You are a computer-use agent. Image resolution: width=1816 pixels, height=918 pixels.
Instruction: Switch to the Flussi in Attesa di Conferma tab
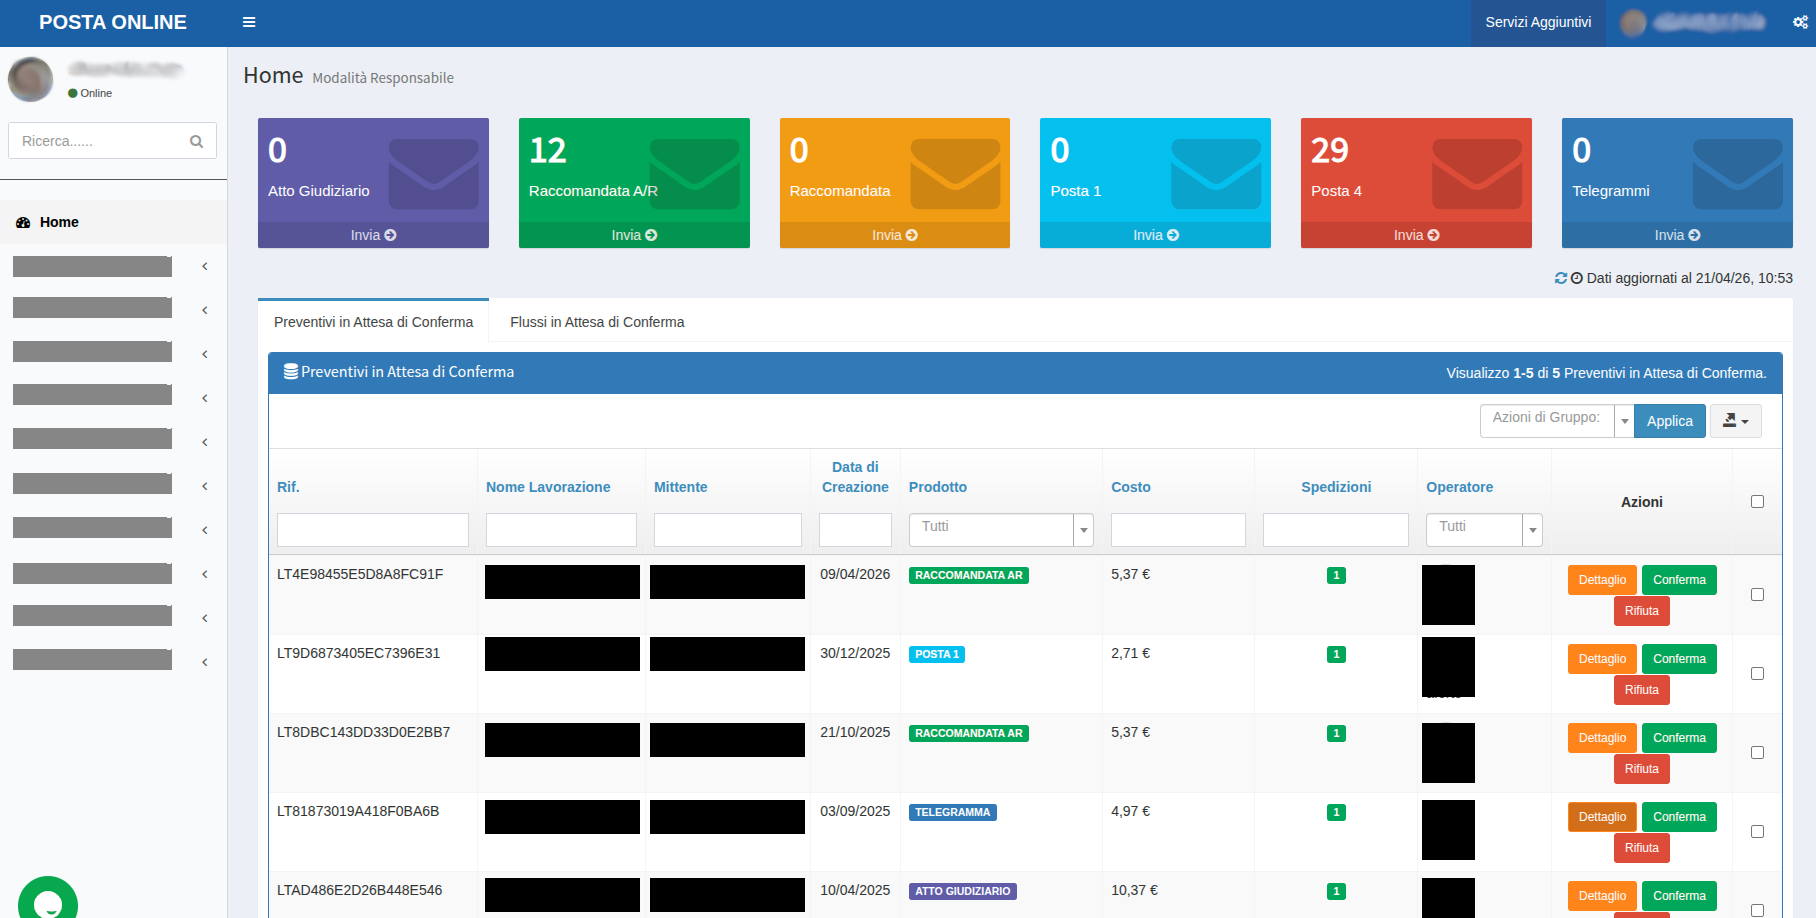coord(596,321)
